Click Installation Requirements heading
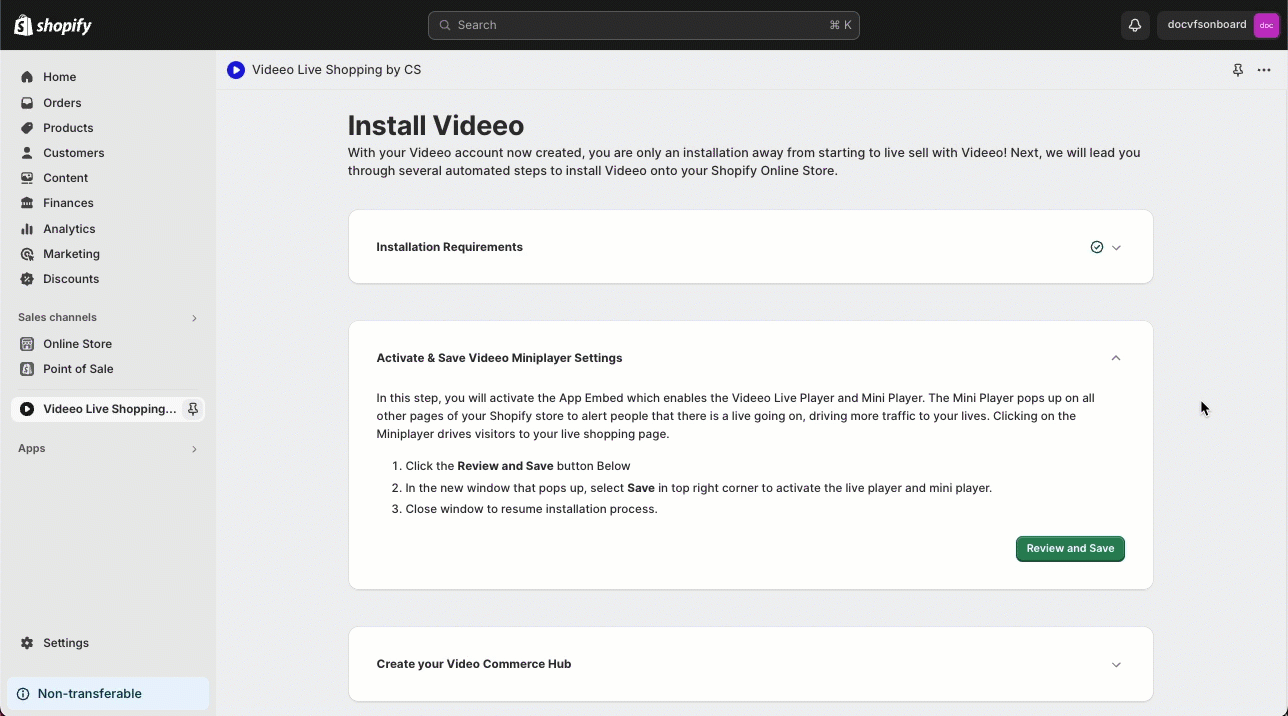The height and width of the screenshot is (716, 1288). [449, 247]
